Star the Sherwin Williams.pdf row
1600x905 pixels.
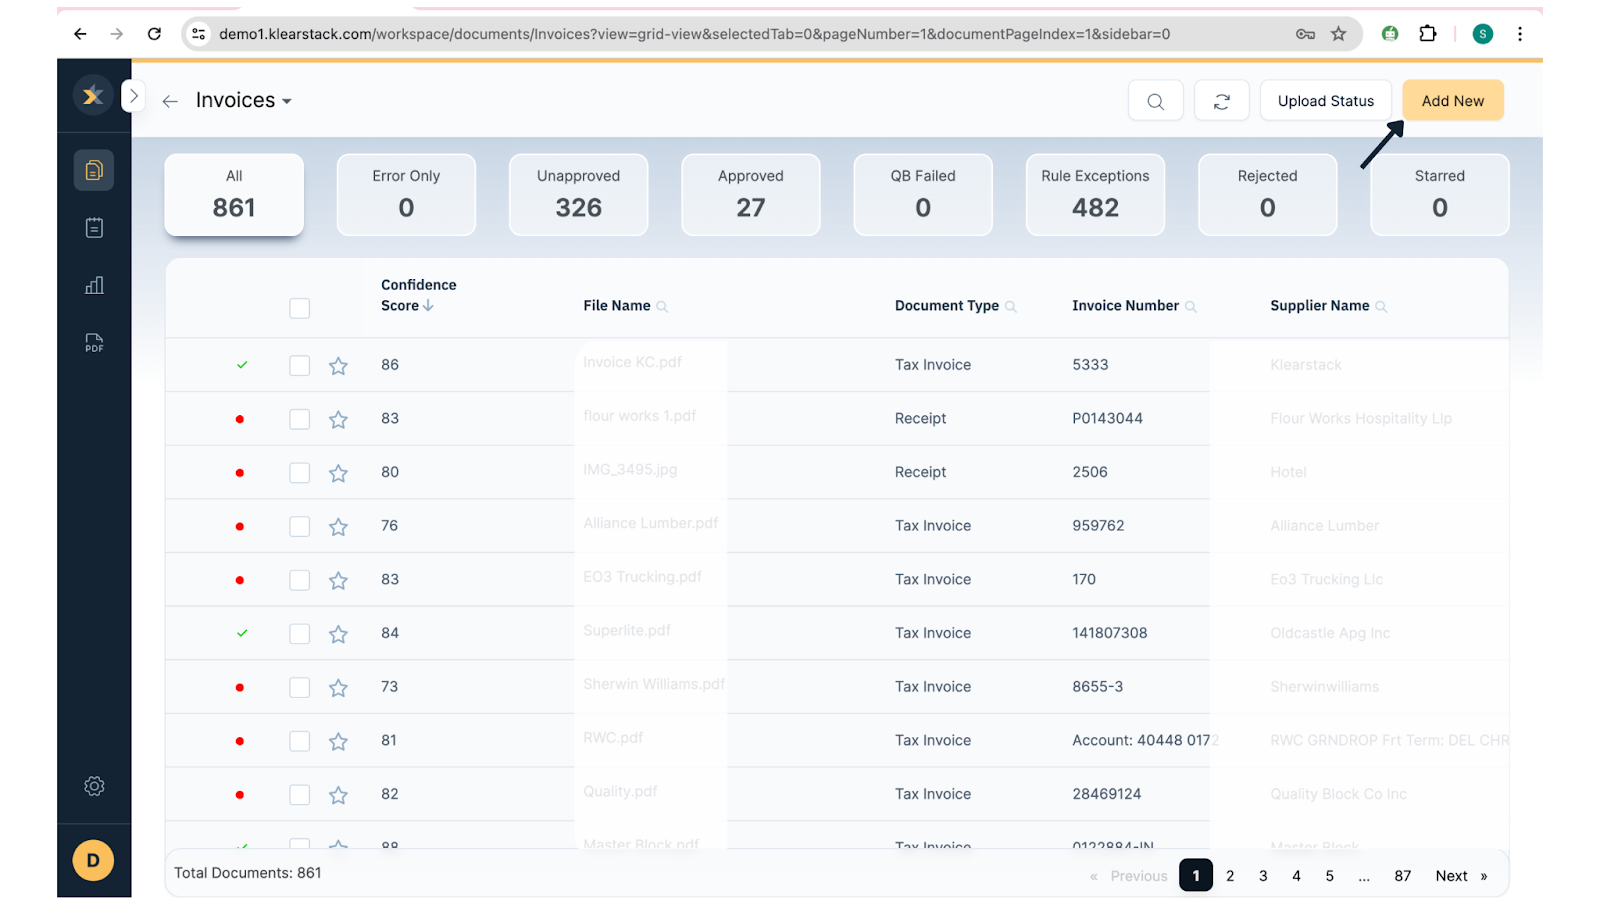338,688
